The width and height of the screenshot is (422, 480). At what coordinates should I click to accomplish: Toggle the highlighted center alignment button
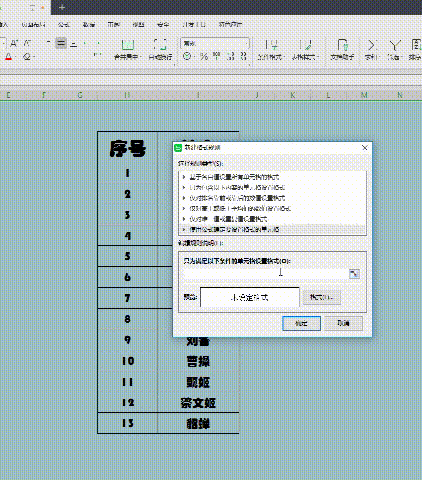(61, 43)
